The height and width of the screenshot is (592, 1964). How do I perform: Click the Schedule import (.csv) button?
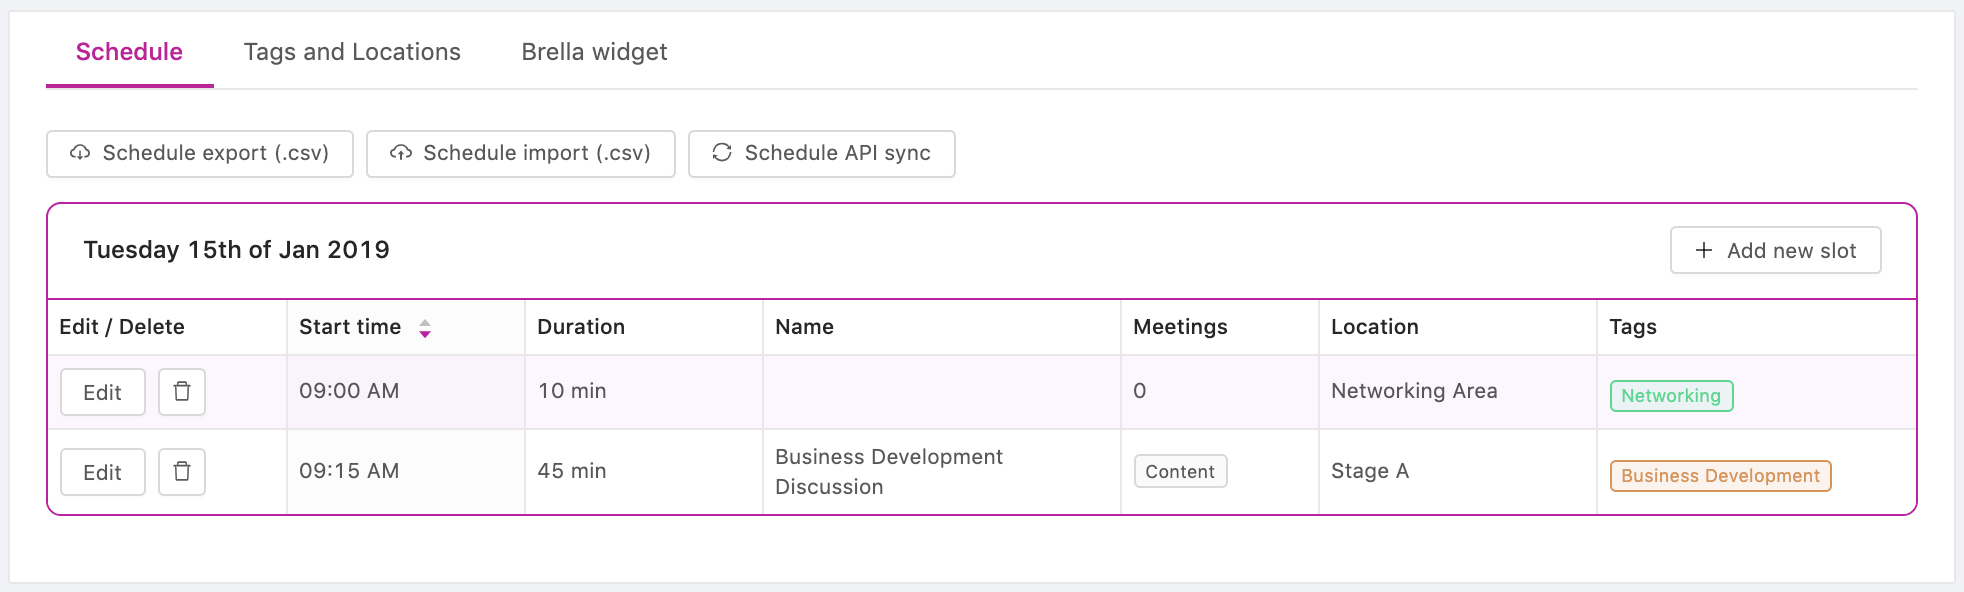tap(521, 154)
